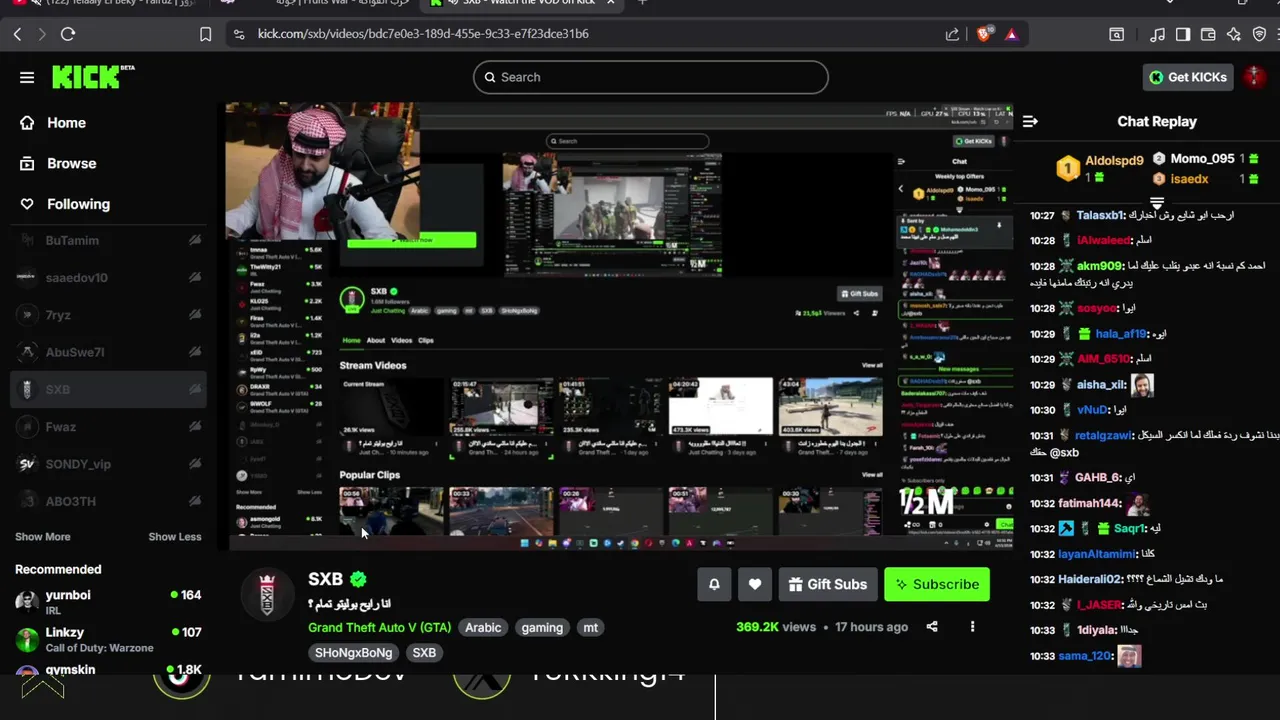Open yurnboi recommended channel

(x=108, y=601)
